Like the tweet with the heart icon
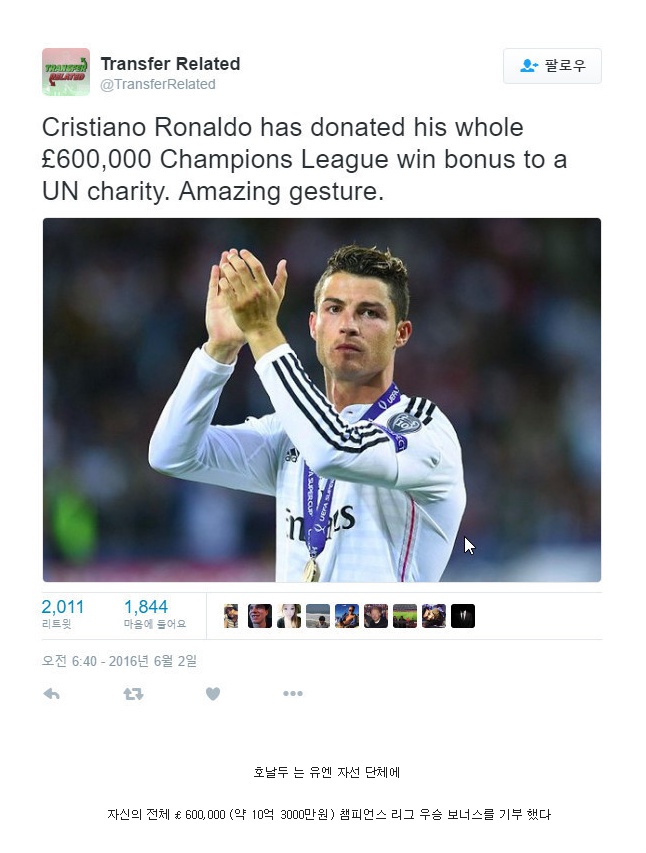646x853 pixels. [x=213, y=694]
